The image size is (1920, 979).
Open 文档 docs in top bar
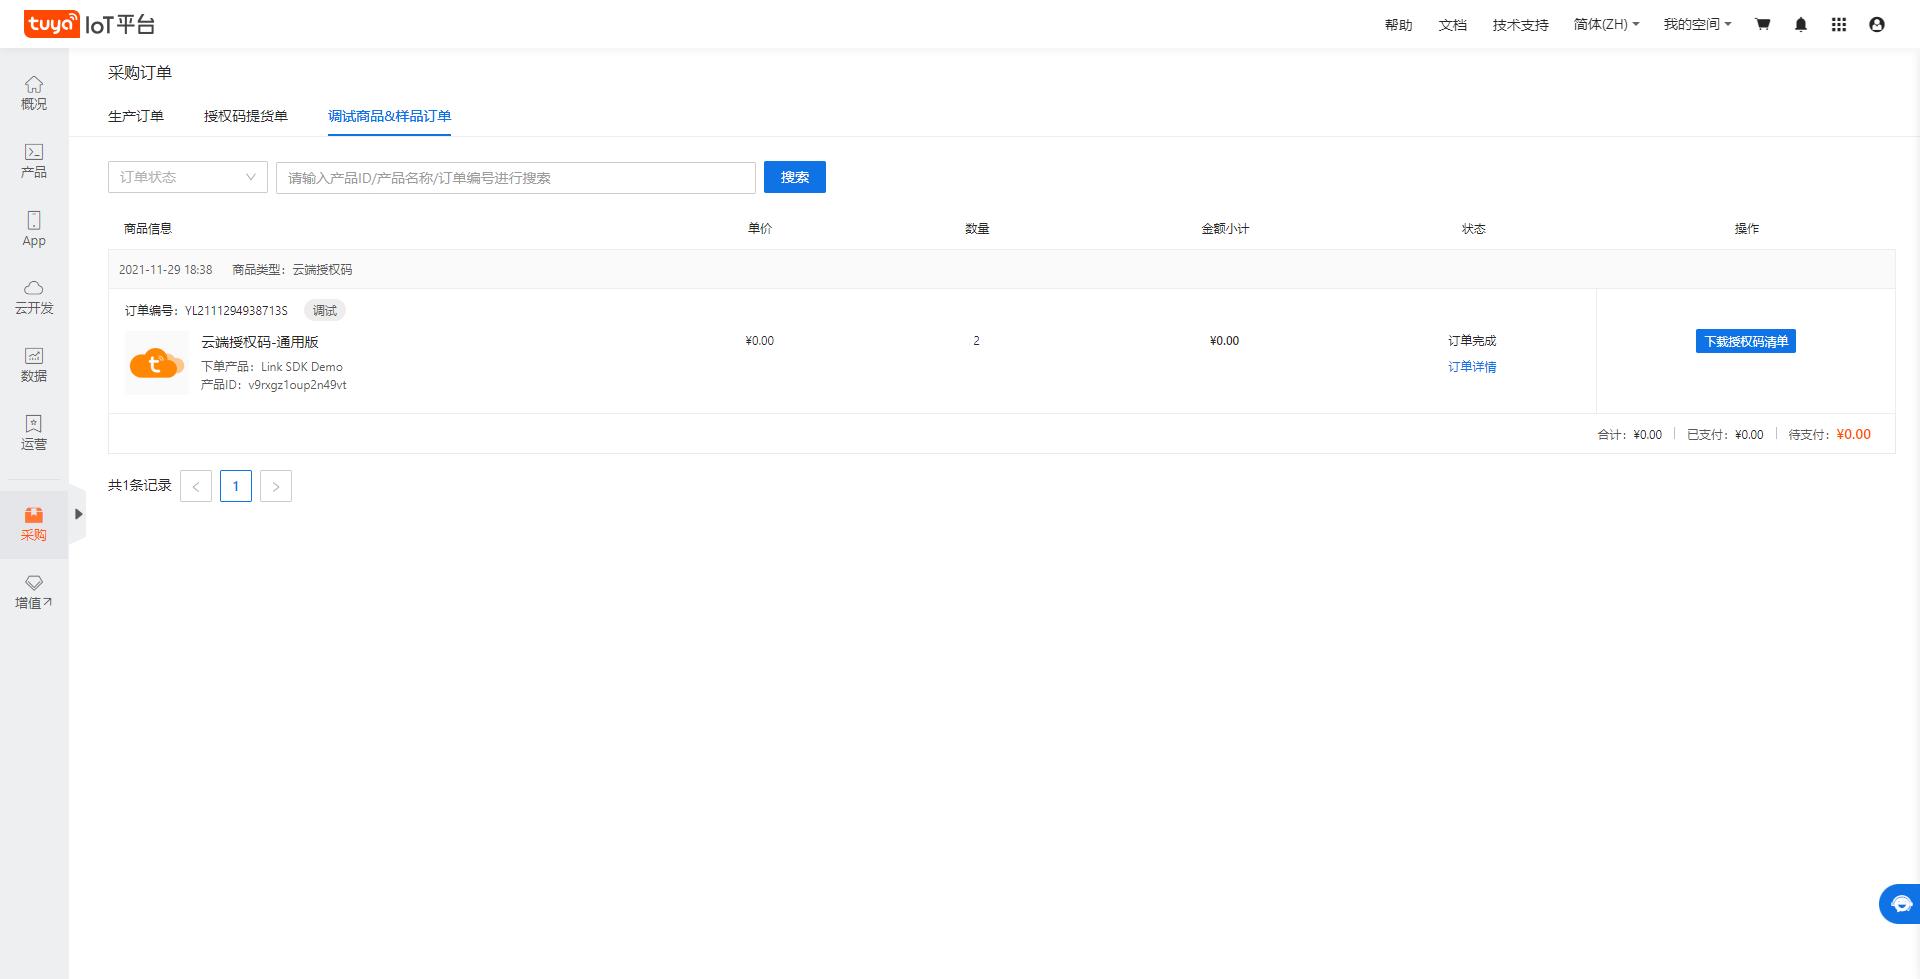tap(1452, 25)
